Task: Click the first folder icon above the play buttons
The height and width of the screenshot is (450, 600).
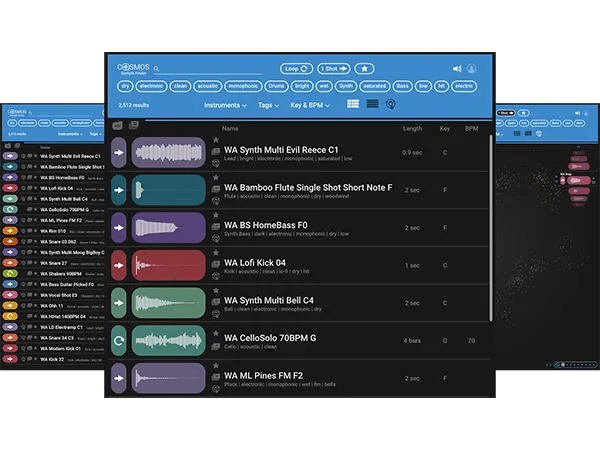Action: [x=117, y=125]
